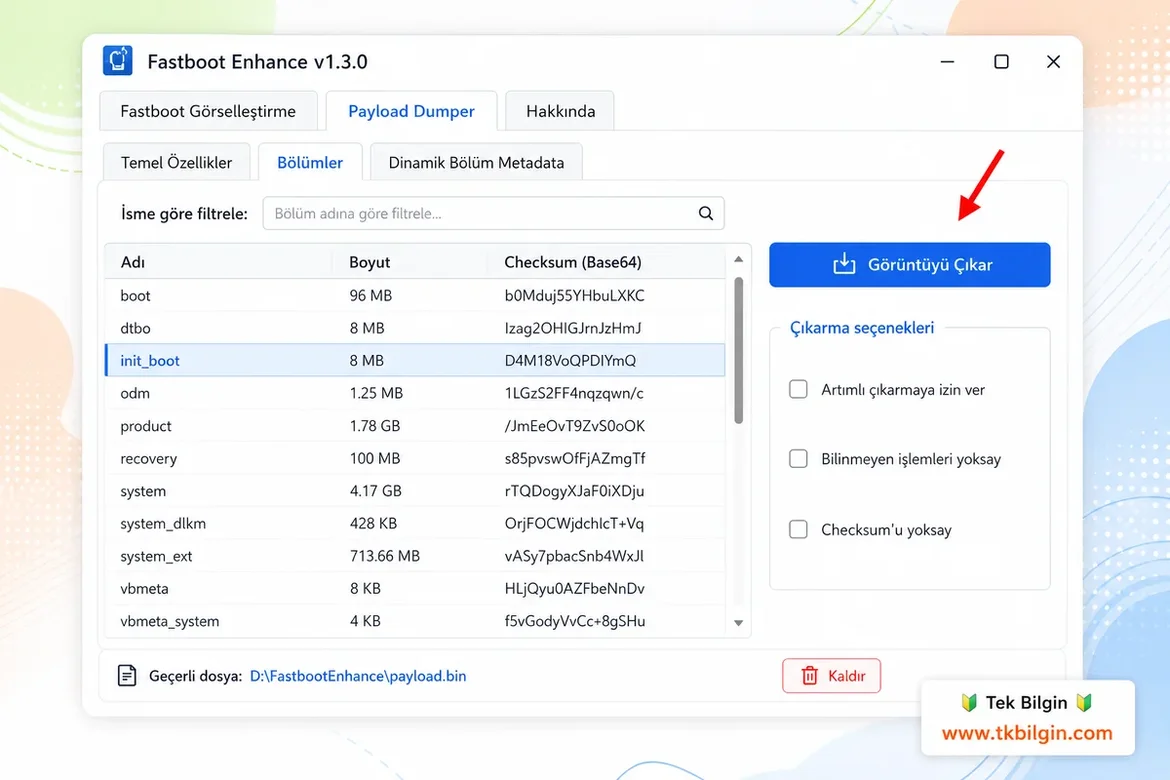Select the Payload Dumper tab
The height and width of the screenshot is (780, 1170).
411,111
